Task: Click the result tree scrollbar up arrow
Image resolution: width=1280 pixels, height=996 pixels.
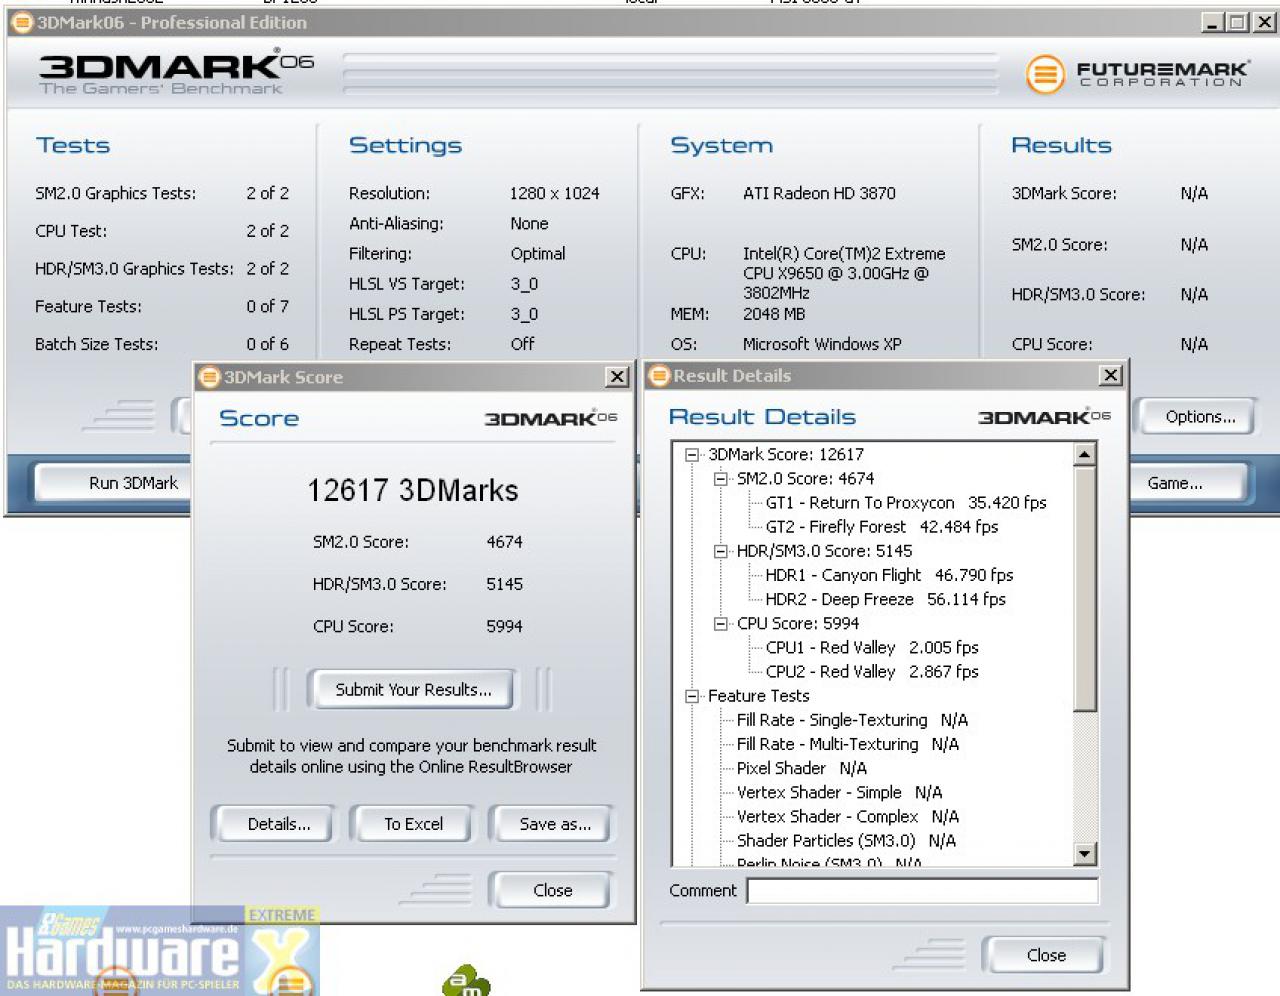Action: click(1085, 455)
